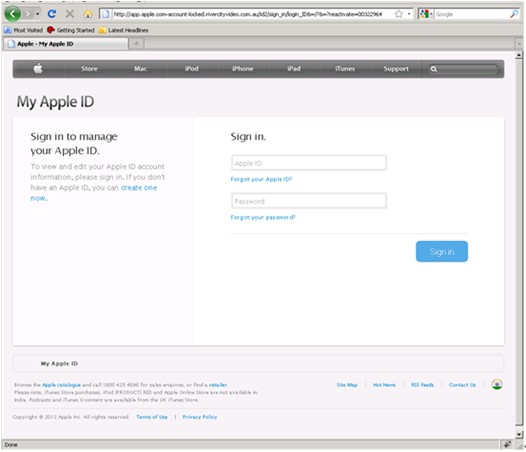
Task: Click the Done status bar text
Action: click(11, 445)
